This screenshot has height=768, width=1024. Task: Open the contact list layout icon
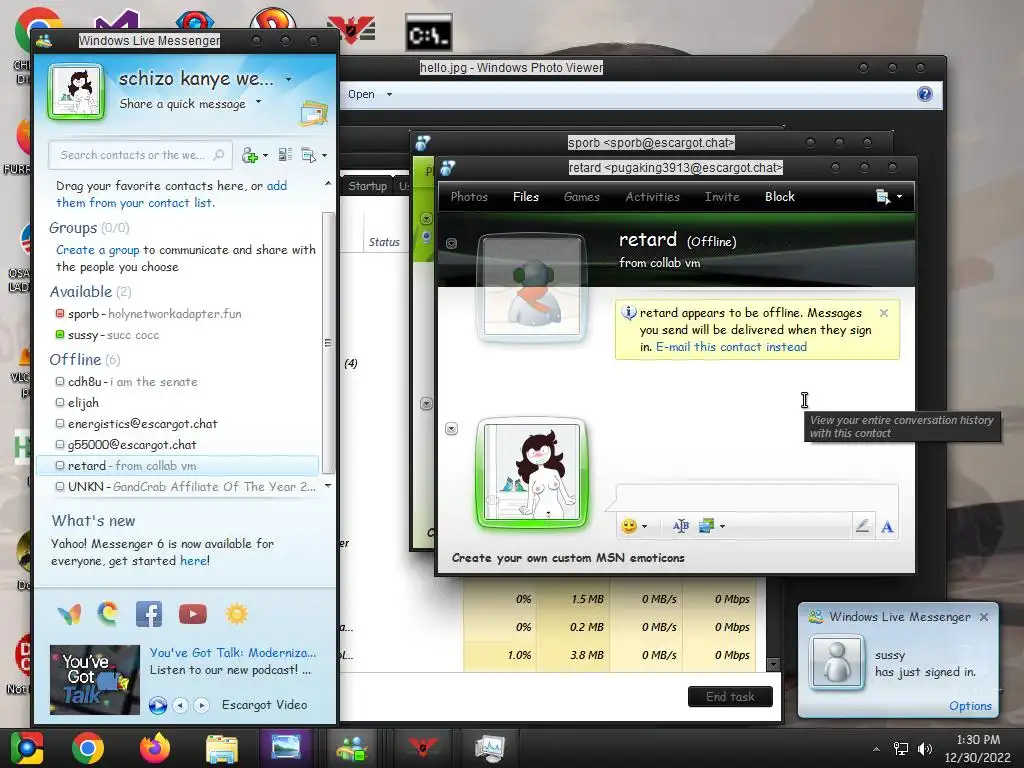285,155
